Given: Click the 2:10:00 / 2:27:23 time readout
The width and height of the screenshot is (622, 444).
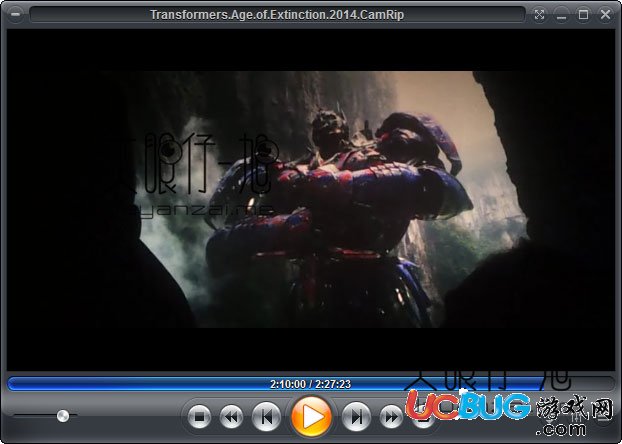Looking at the screenshot, I should (311, 384).
